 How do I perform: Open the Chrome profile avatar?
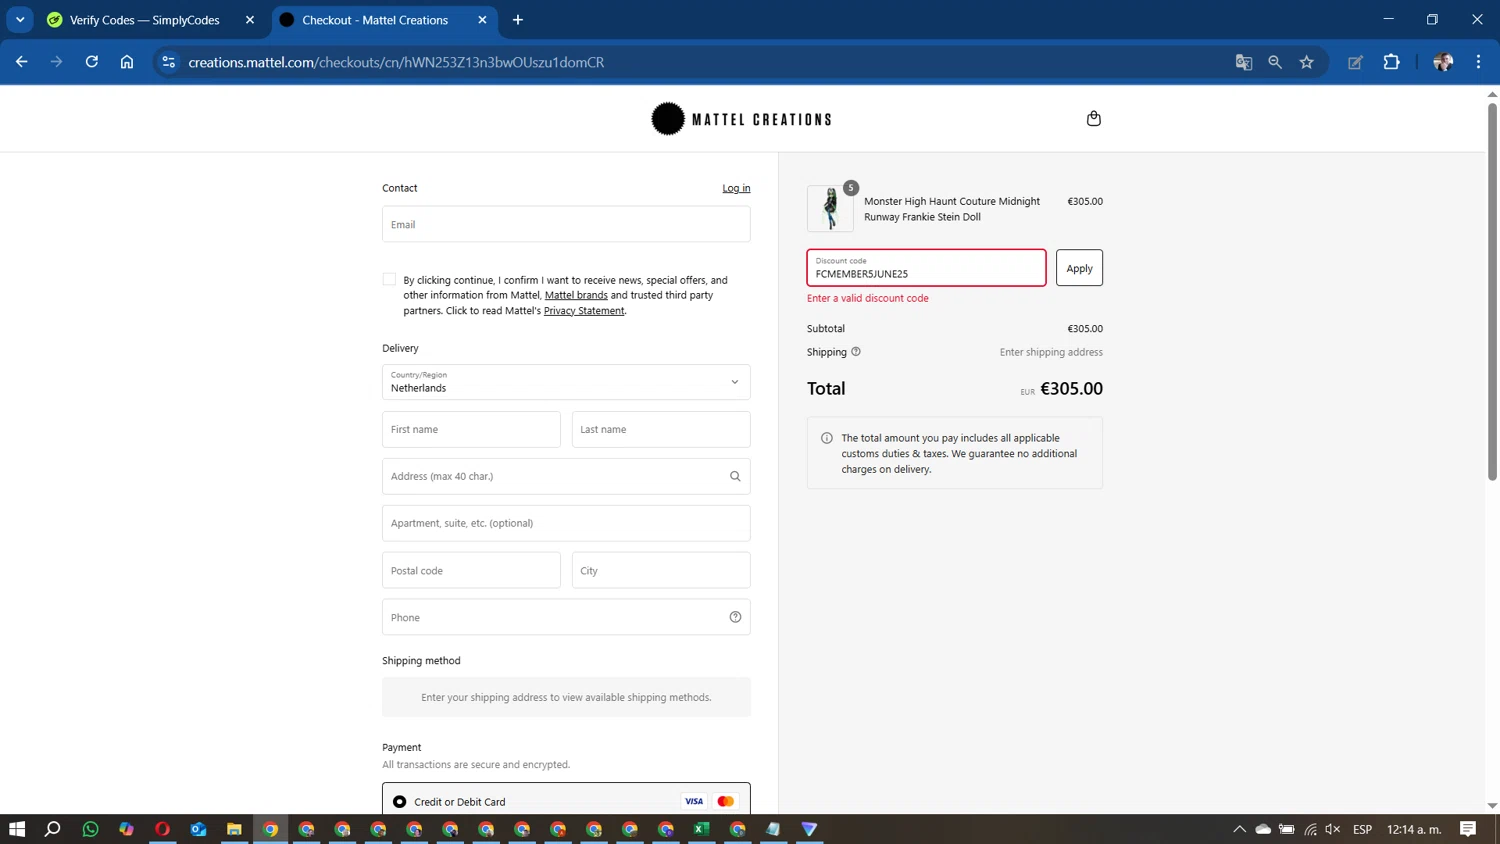(x=1443, y=62)
